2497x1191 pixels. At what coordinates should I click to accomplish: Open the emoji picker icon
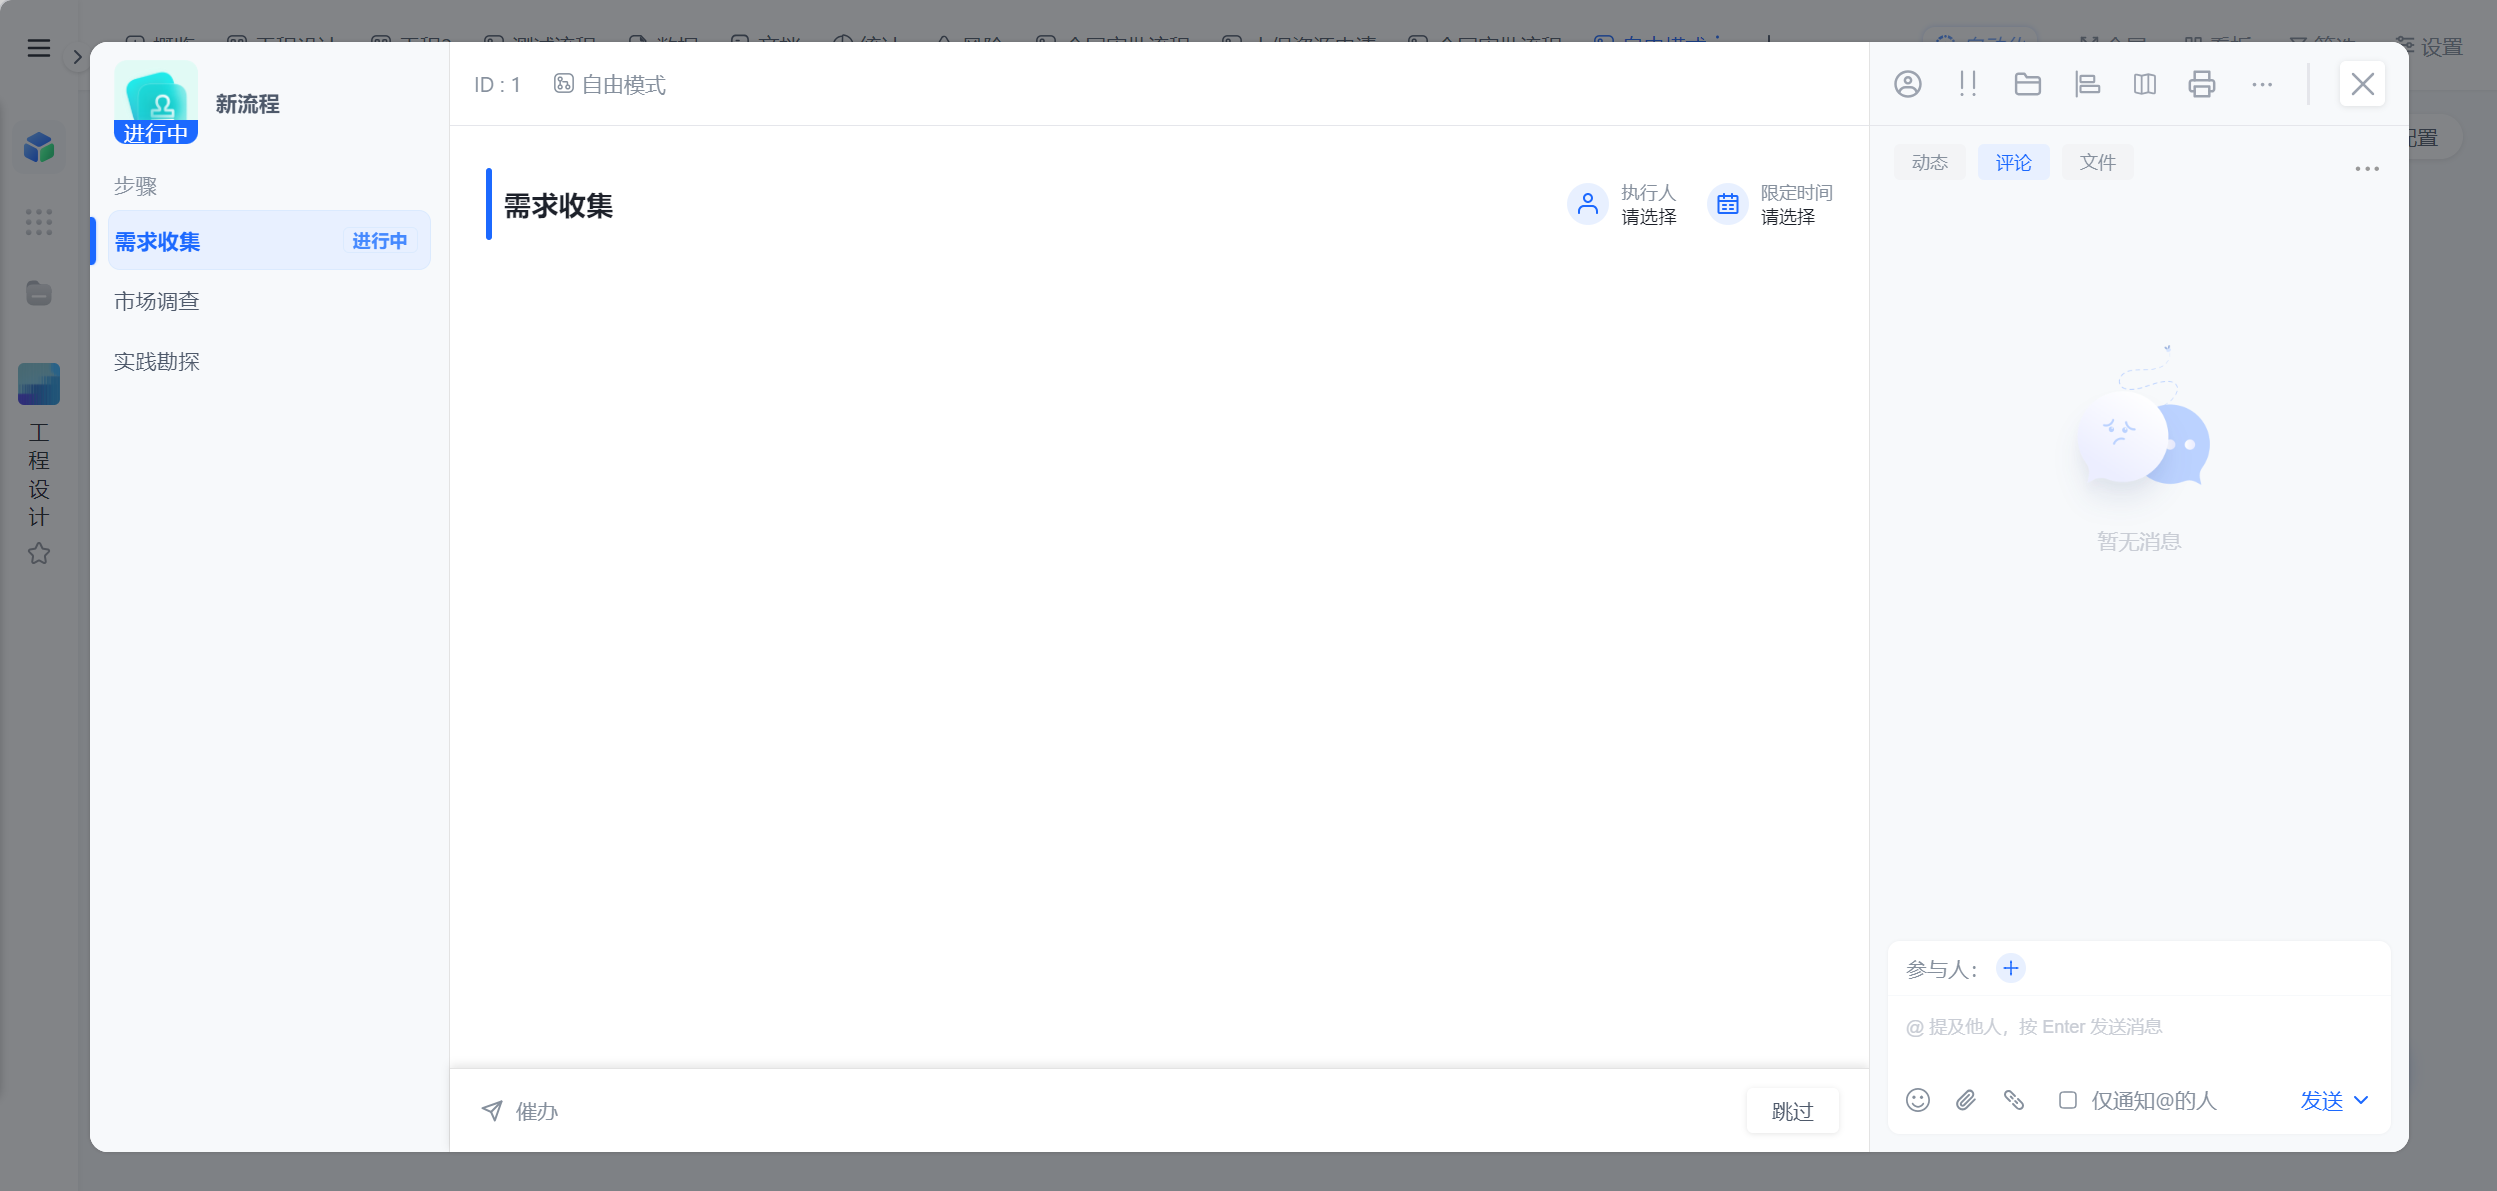click(1917, 1100)
